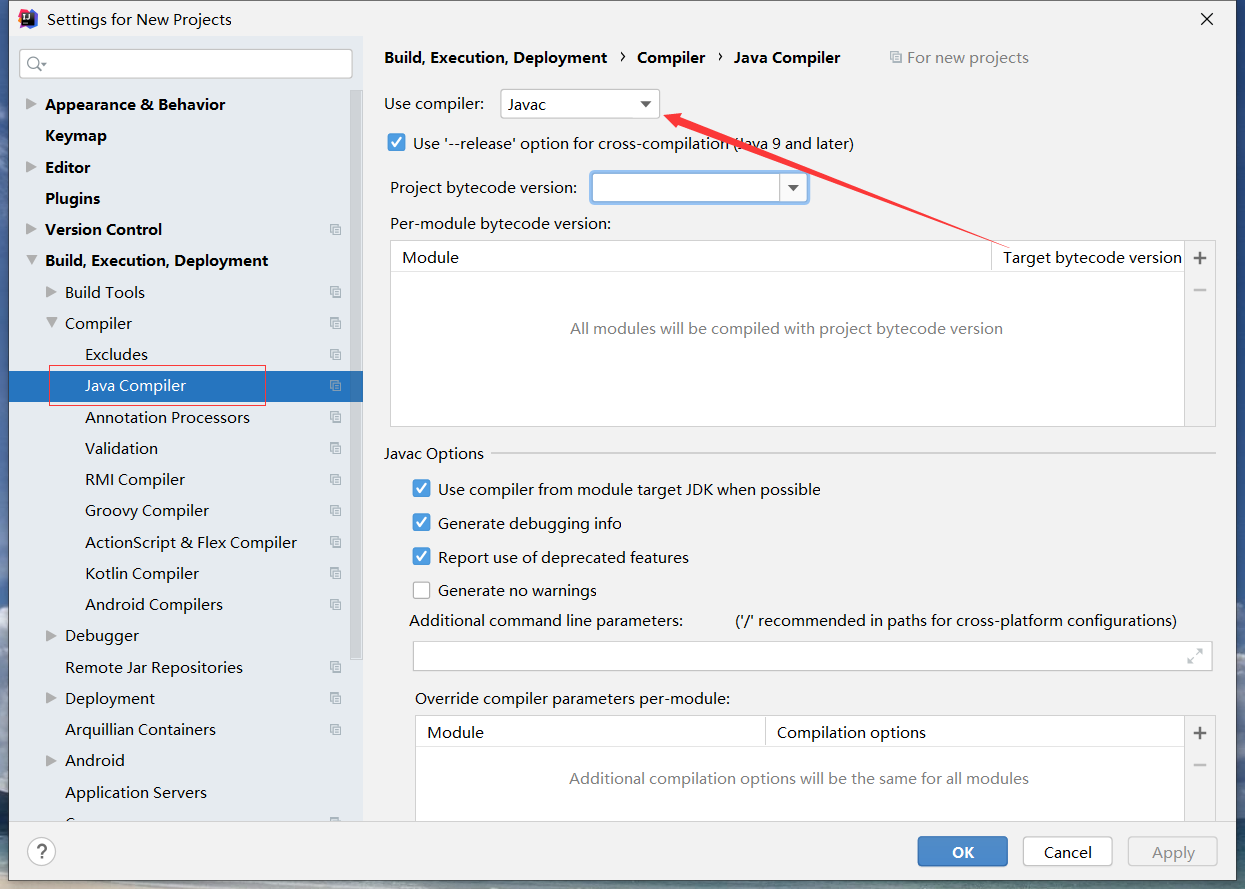Select the Compiler node label in the tree
The height and width of the screenshot is (889, 1245).
tap(99, 323)
